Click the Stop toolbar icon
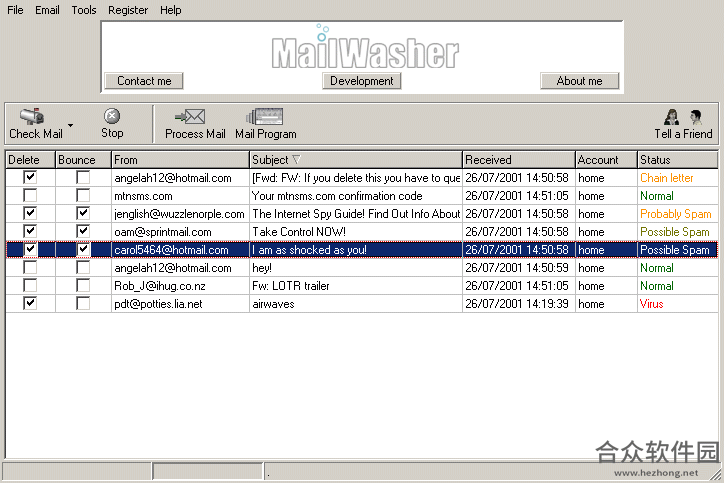 click(112, 116)
